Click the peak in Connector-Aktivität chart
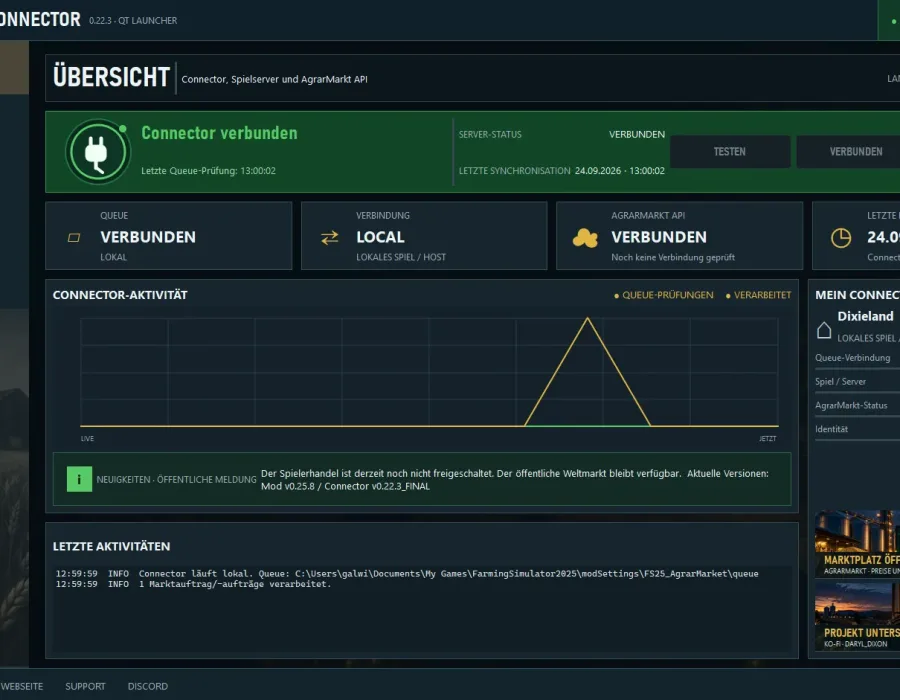Viewport: 900px width, 700px height. 587,318
